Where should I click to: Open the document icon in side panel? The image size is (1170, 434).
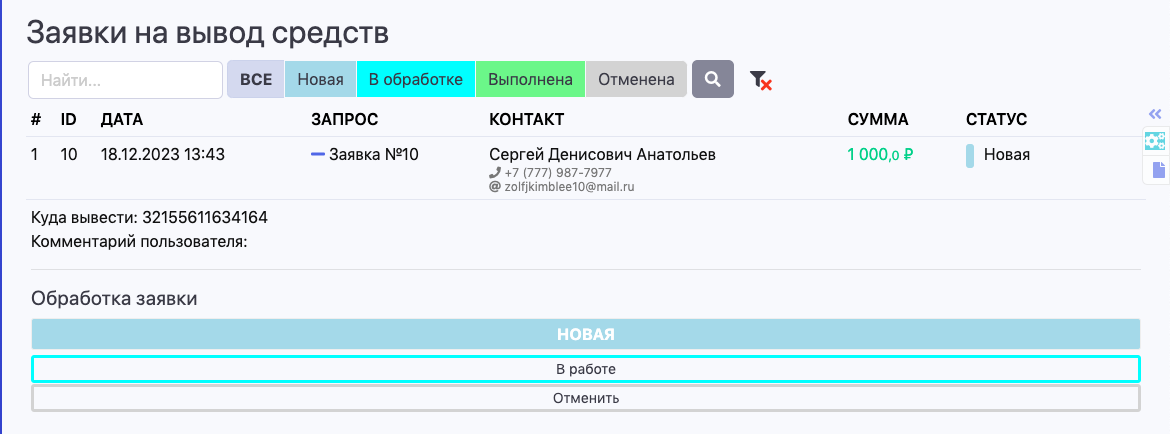click(1158, 170)
